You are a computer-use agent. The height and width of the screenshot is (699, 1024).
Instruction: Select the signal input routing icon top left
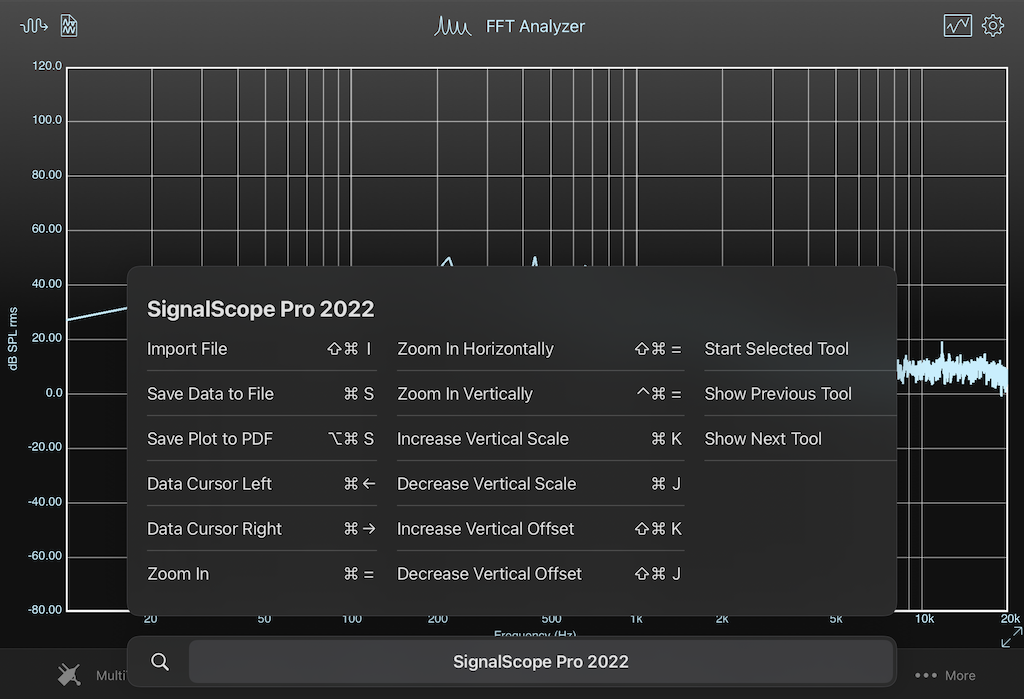pos(33,25)
